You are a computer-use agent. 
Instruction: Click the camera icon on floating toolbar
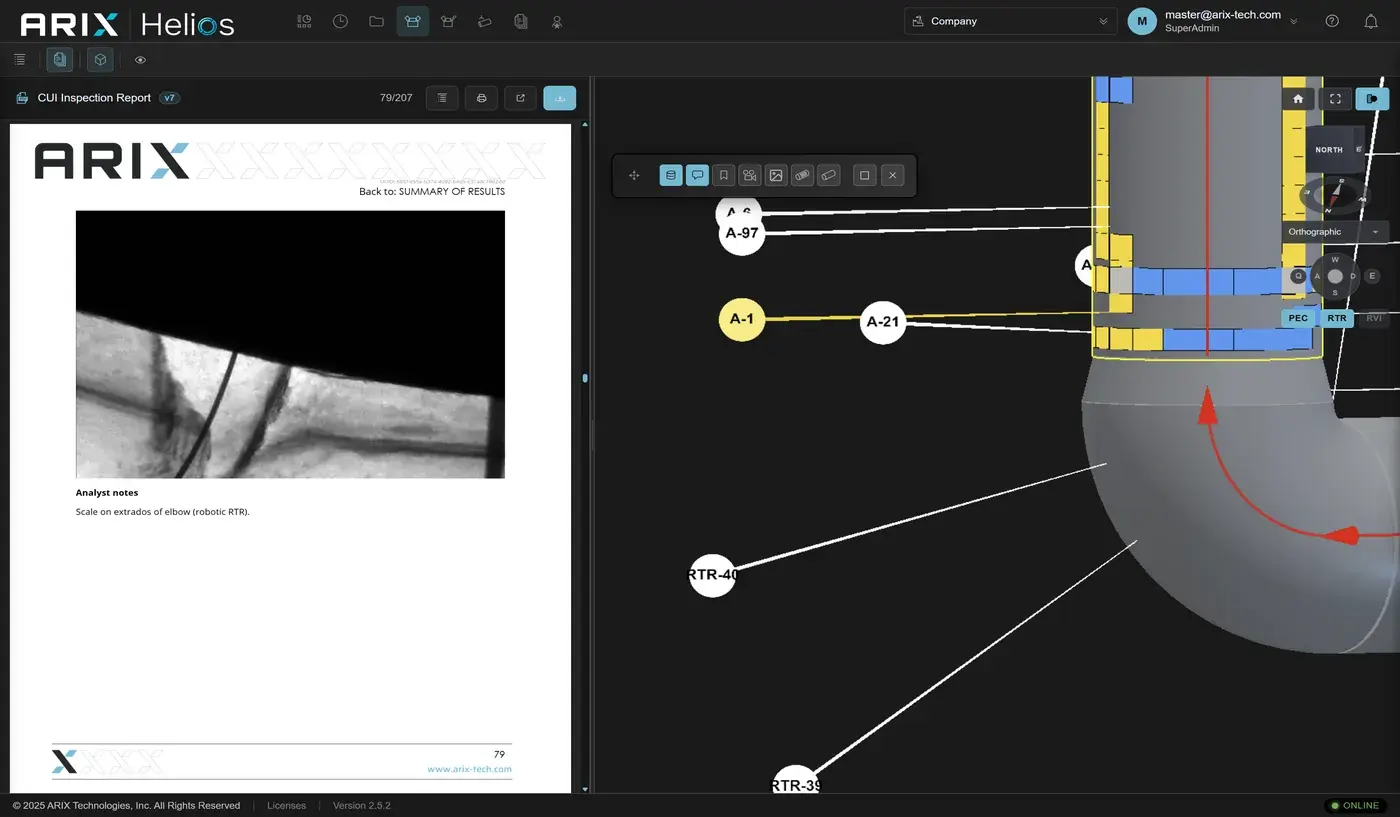(x=749, y=176)
